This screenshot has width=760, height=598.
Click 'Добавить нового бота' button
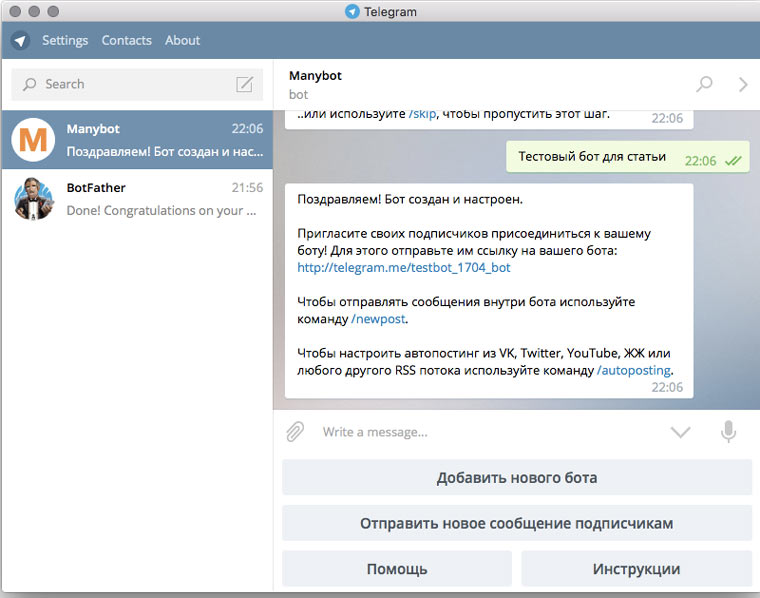tap(517, 477)
